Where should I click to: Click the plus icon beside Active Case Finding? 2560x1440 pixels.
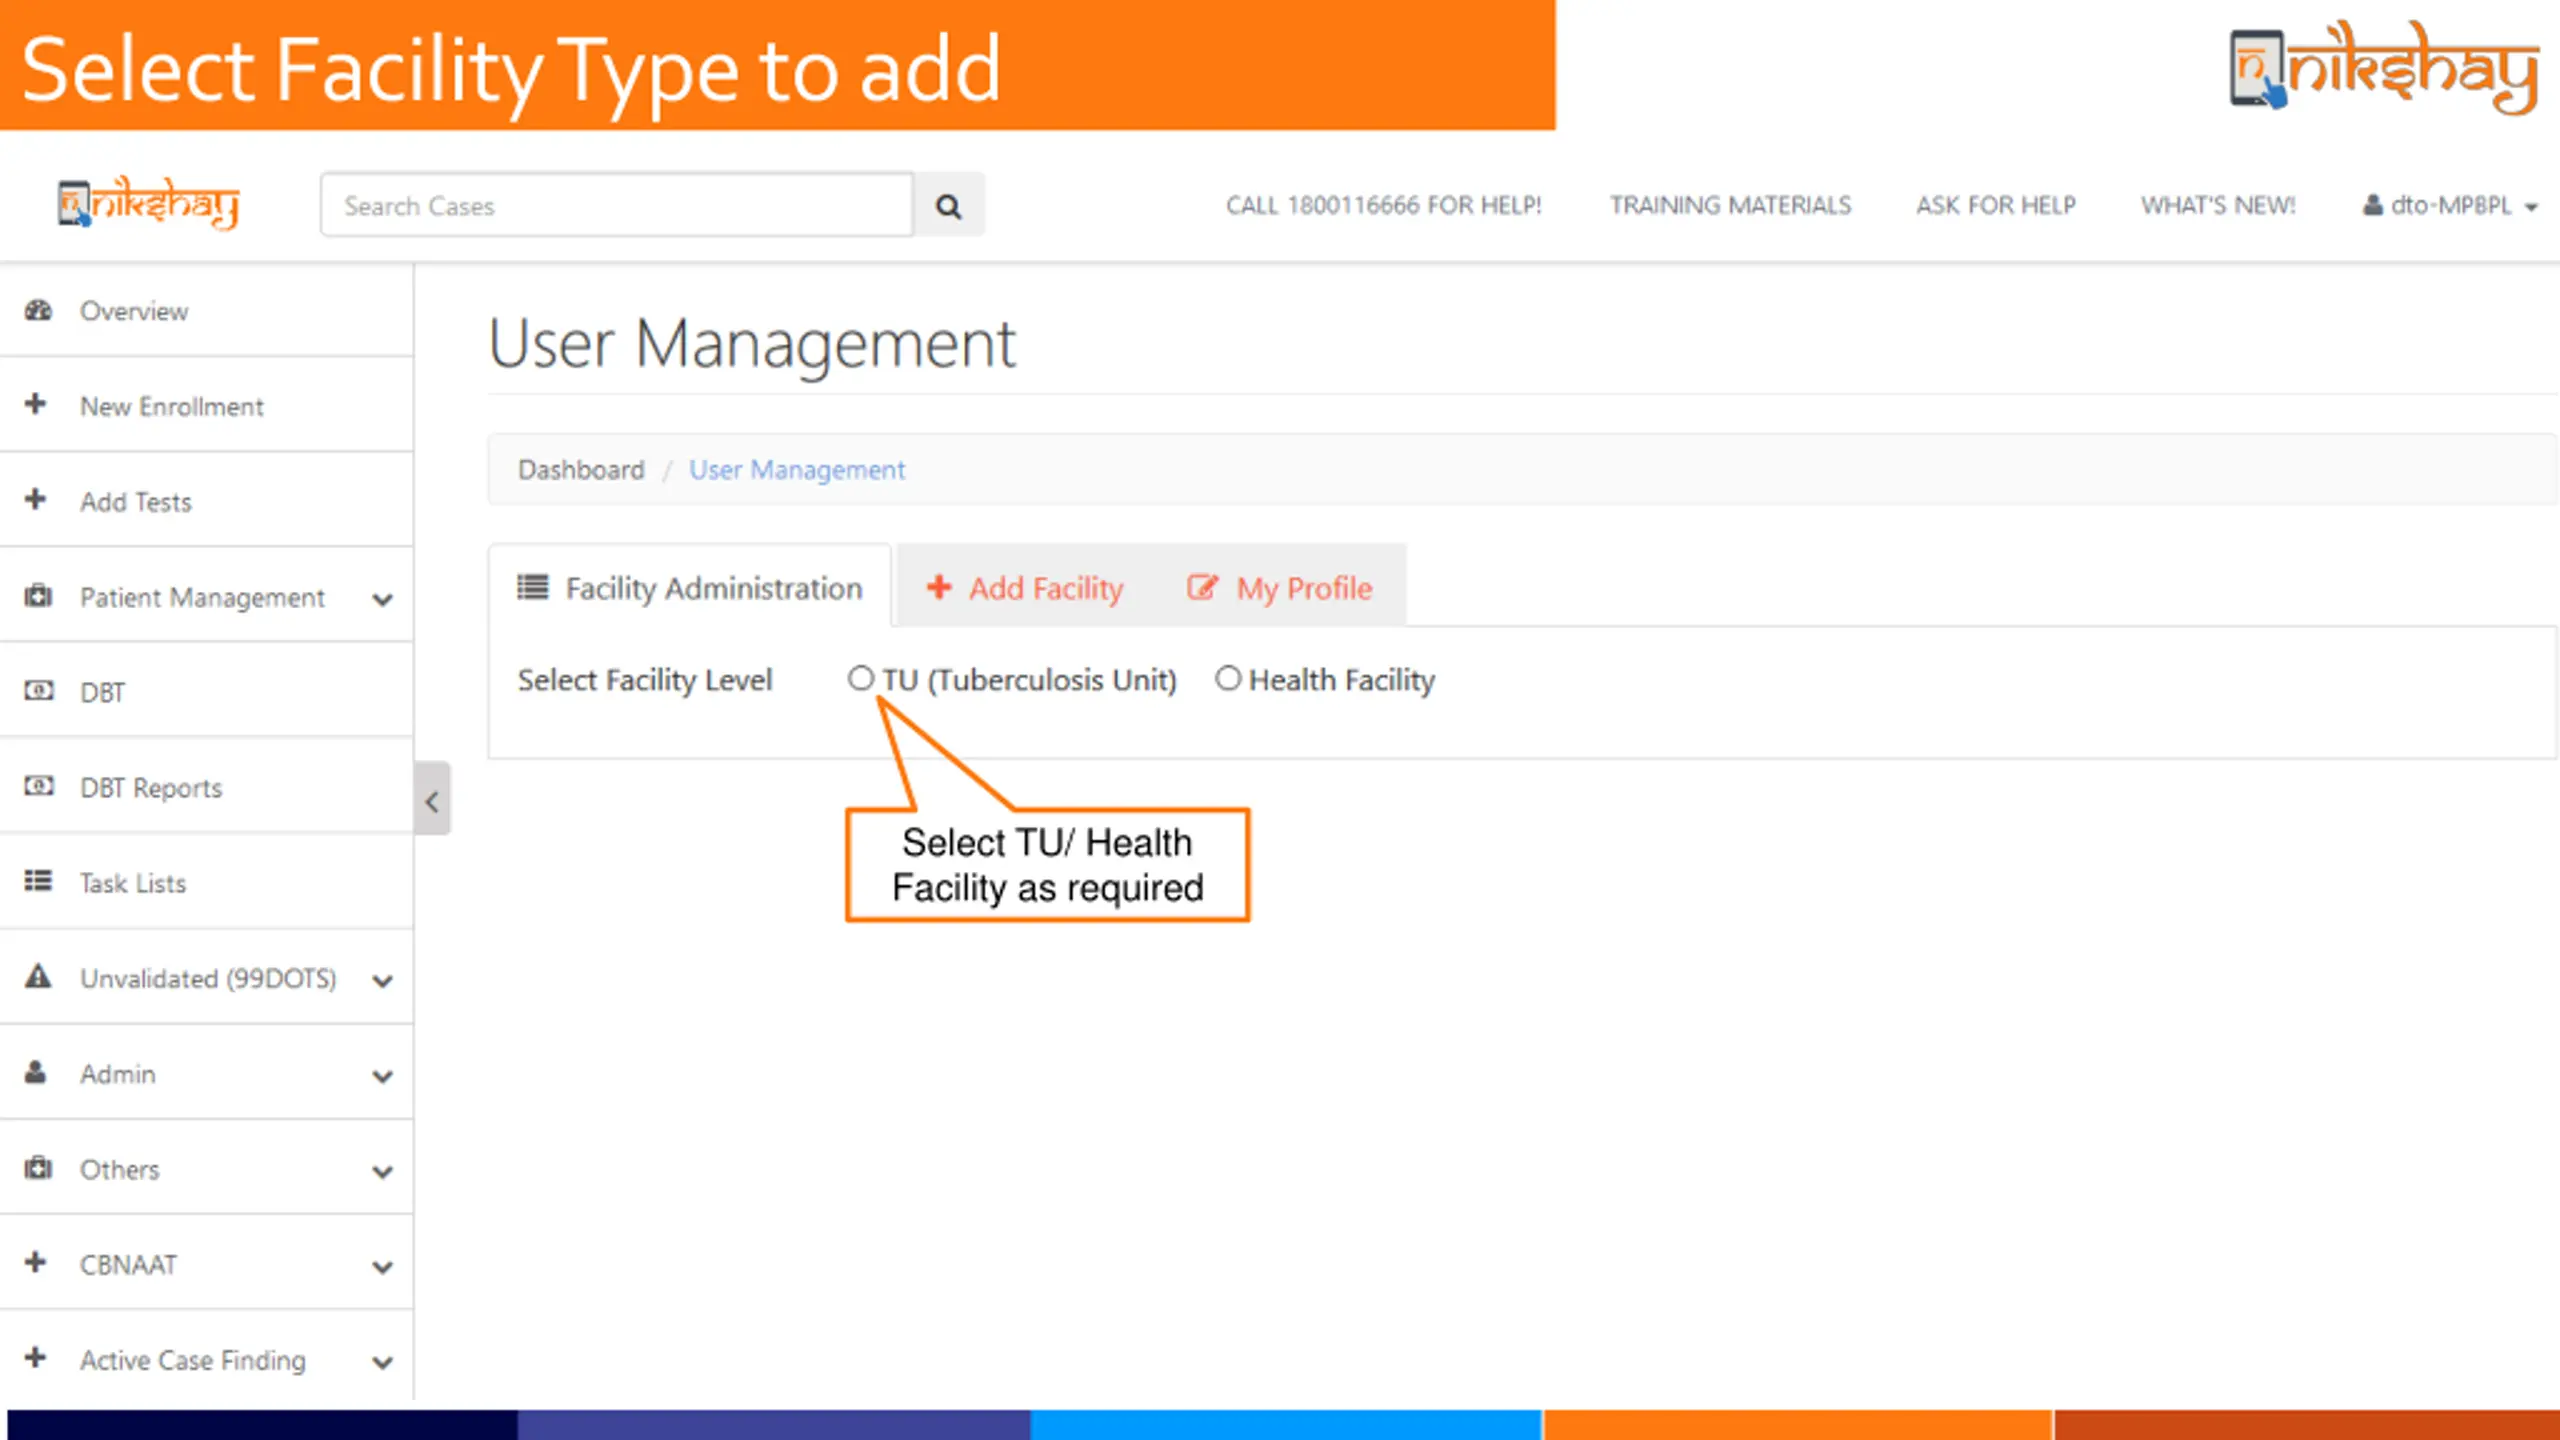tap(36, 1358)
